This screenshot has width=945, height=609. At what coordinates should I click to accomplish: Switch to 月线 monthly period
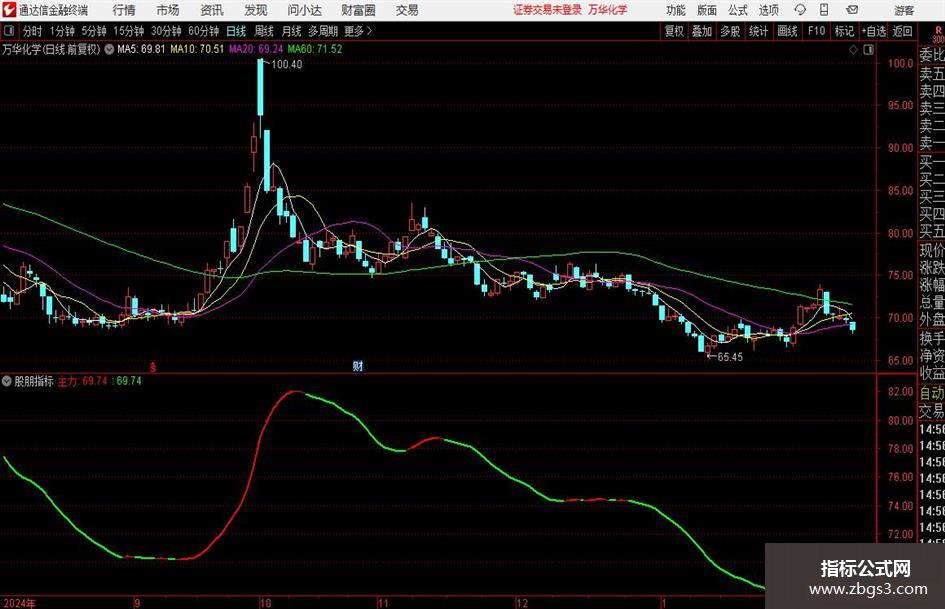click(x=291, y=31)
